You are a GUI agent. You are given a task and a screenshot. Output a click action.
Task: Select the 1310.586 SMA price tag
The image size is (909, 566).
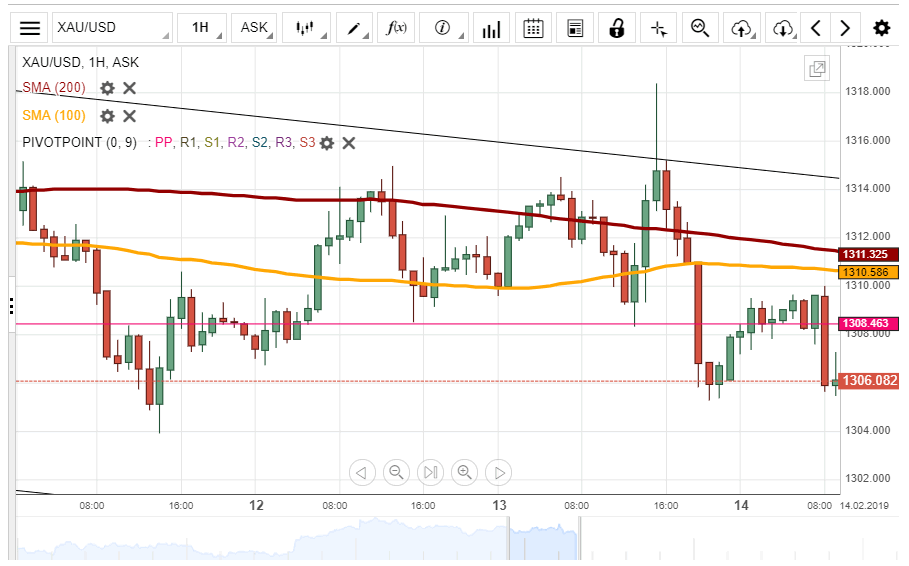pyautogui.click(x=868, y=272)
